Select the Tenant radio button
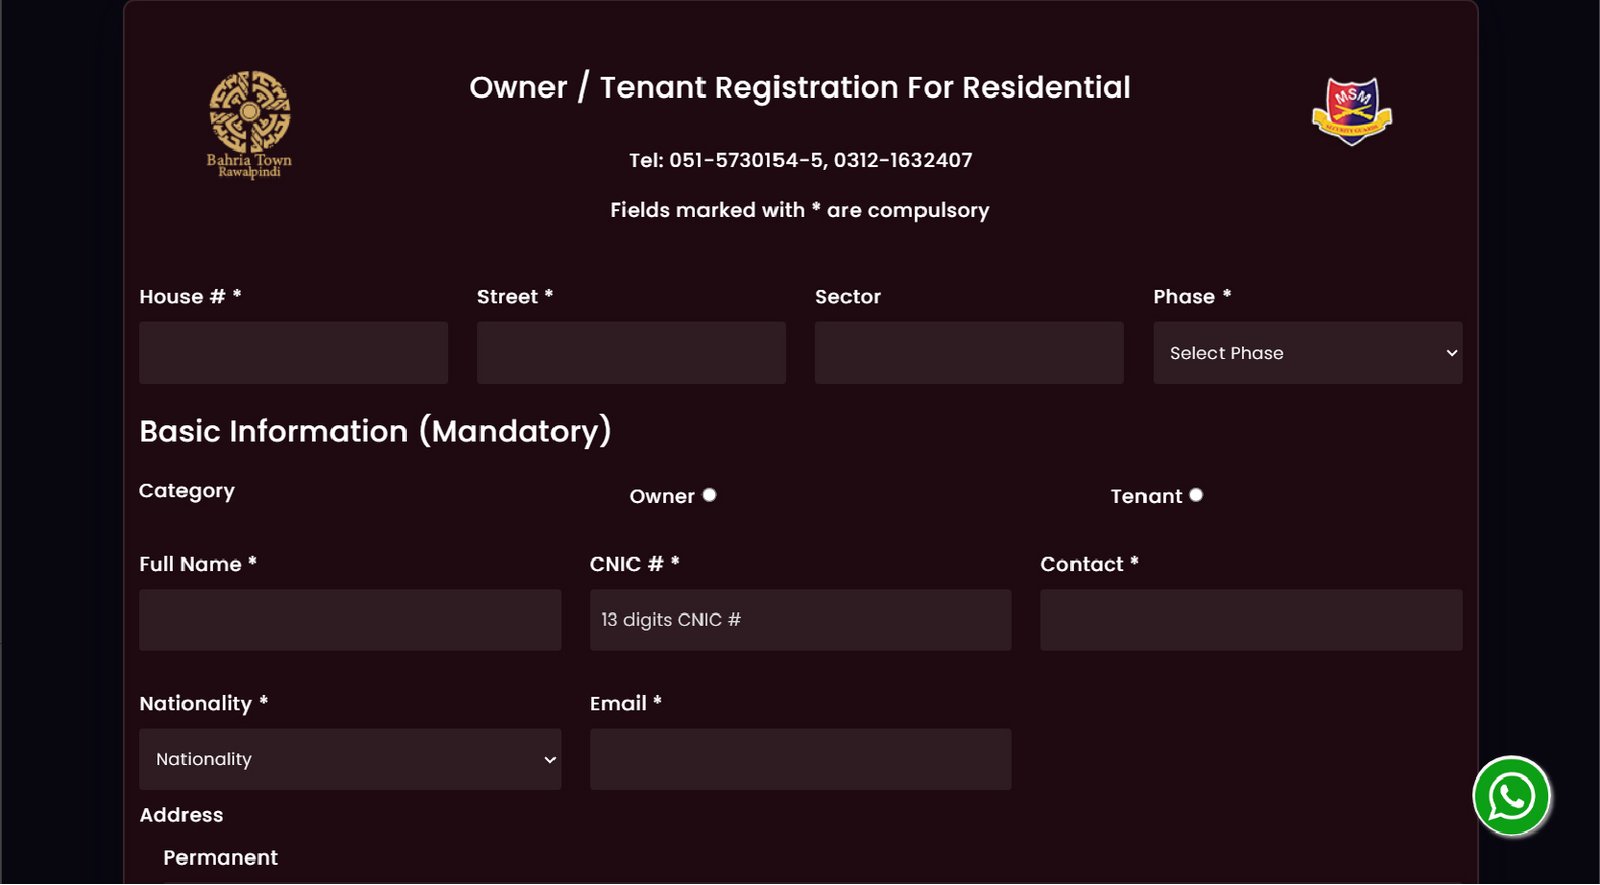 pos(1196,495)
